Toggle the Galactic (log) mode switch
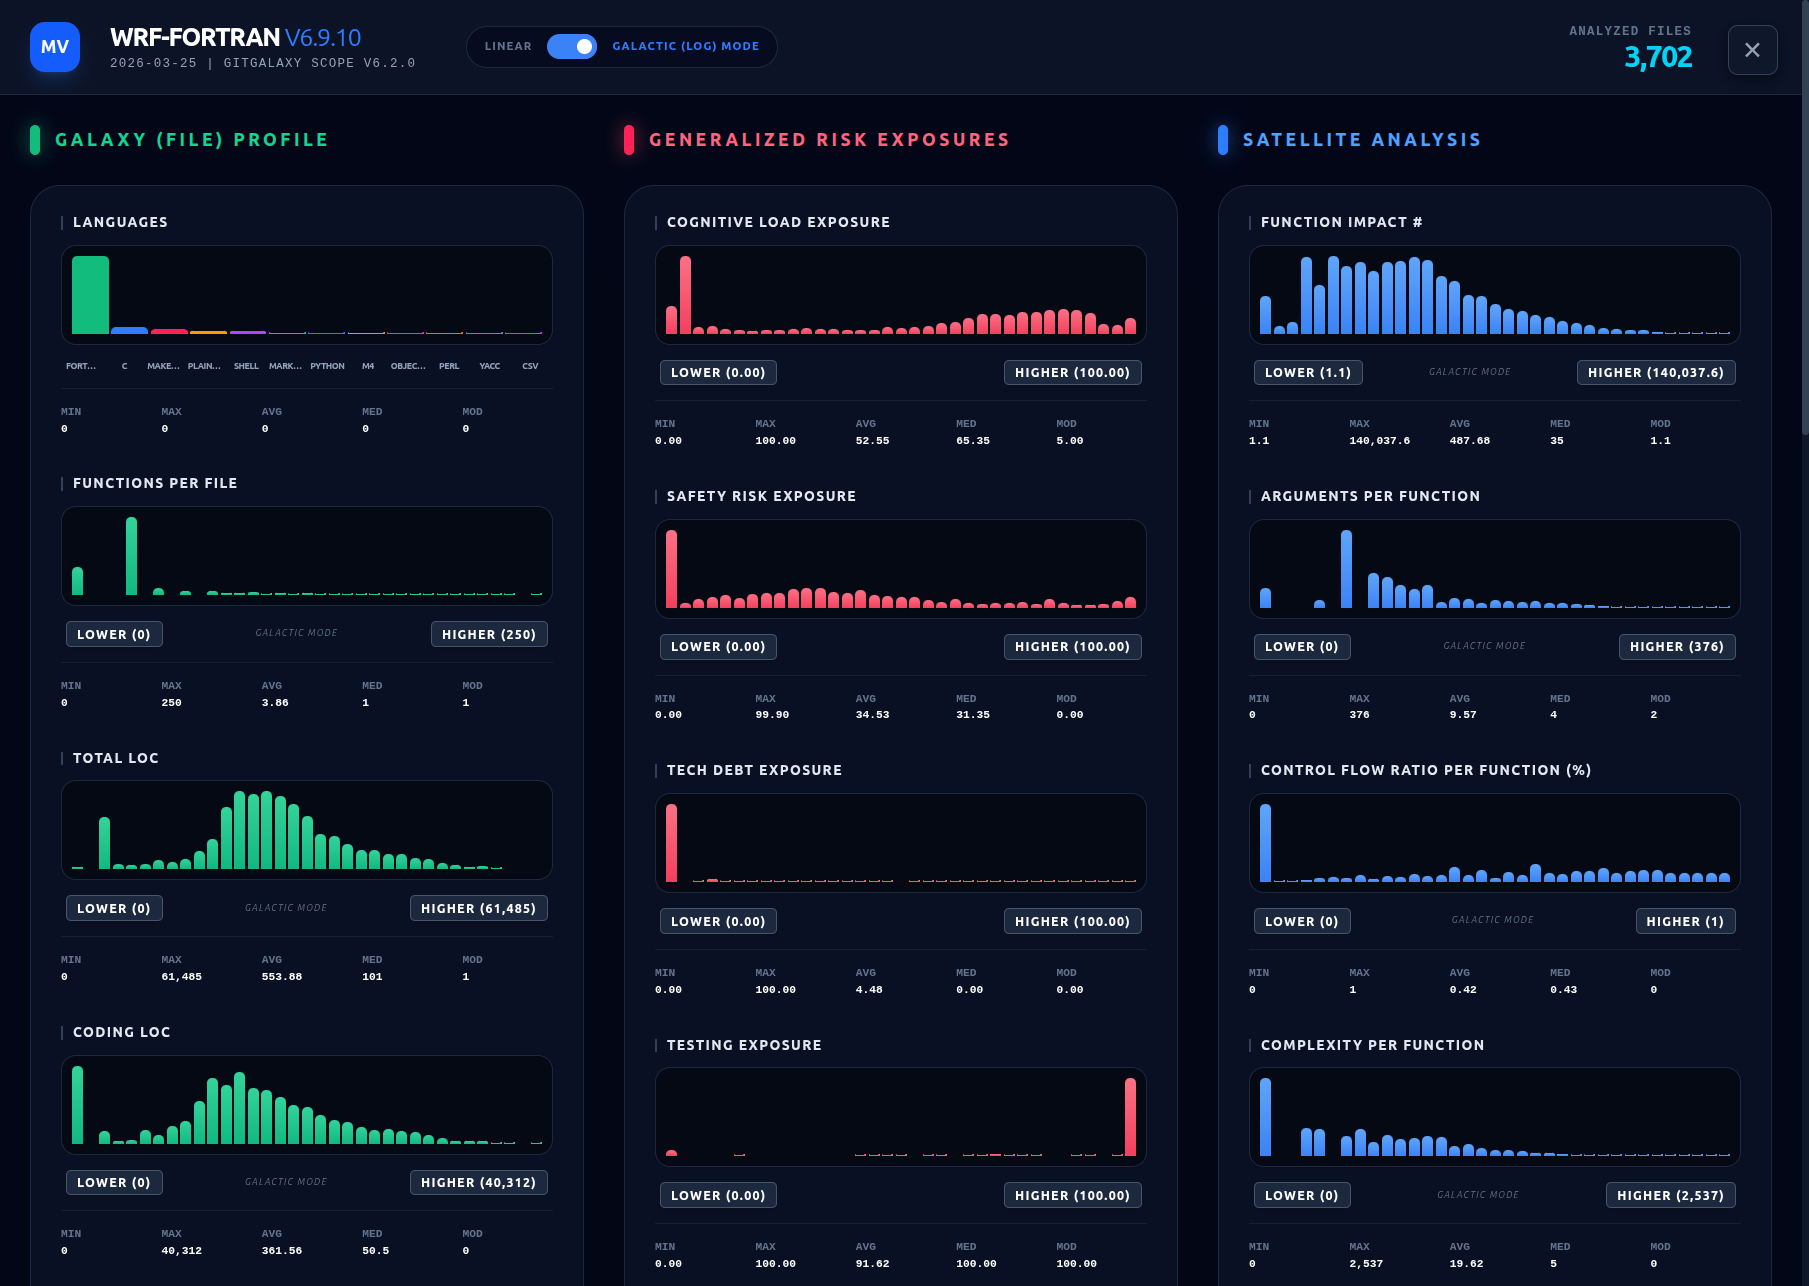The width and height of the screenshot is (1809, 1286). point(571,46)
